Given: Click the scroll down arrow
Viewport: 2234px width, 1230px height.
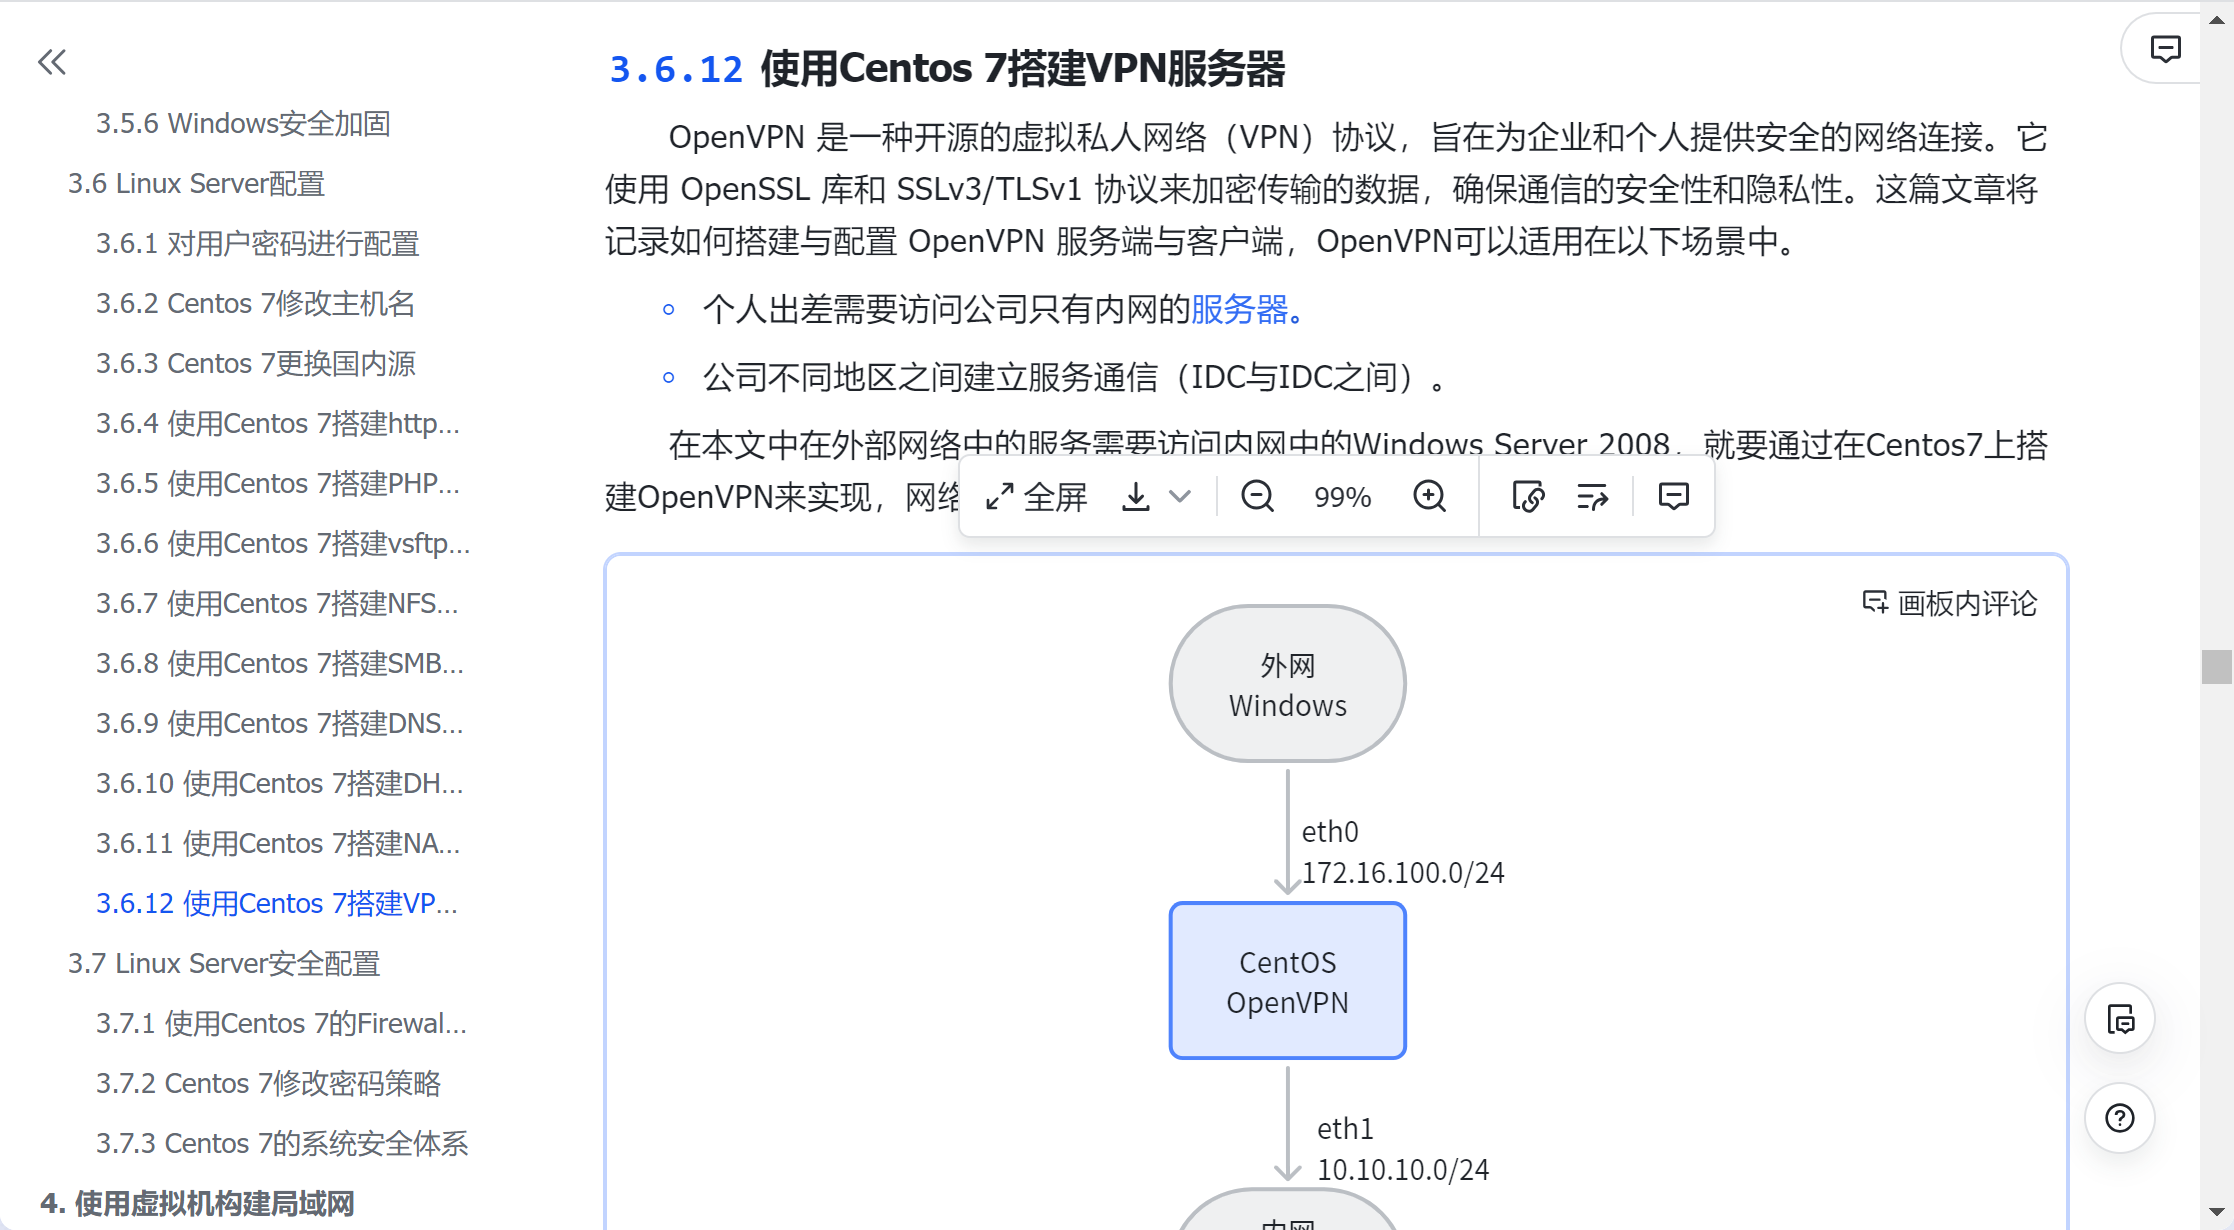Looking at the screenshot, I should point(2216,1211).
